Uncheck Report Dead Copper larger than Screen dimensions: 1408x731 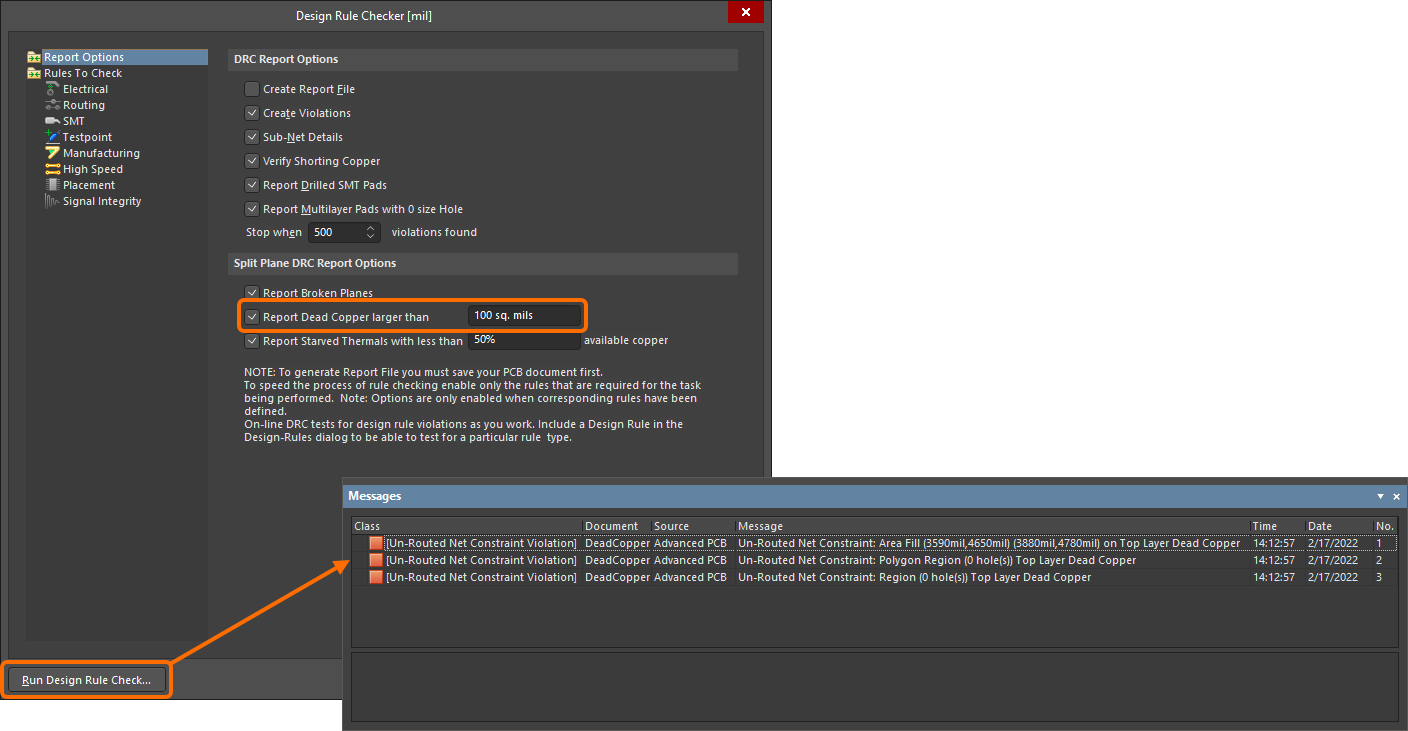[x=252, y=317]
